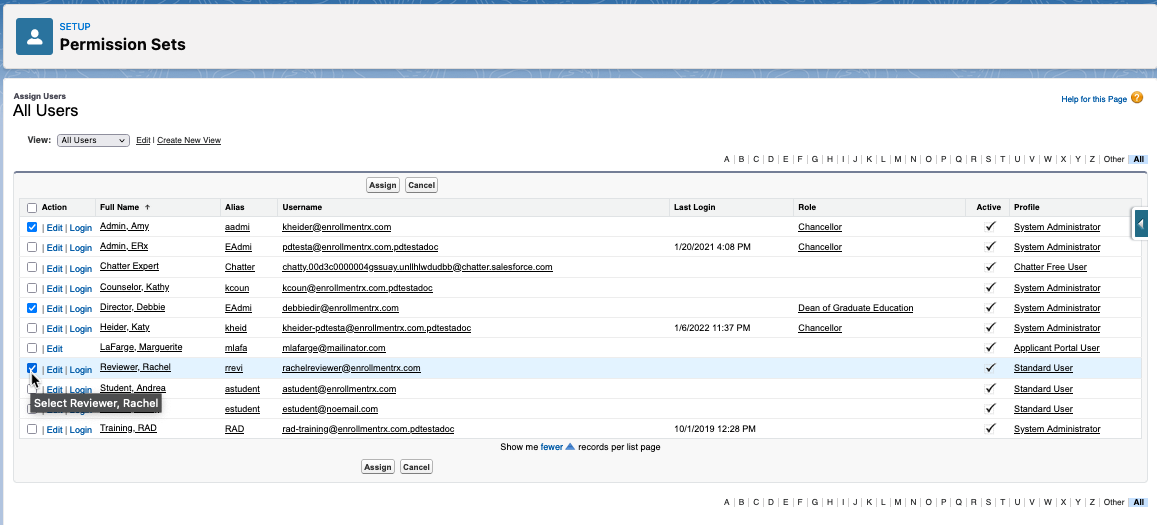1157x525 pixels.
Task: Click the top Assign button
Action: click(x=382, y=185)
